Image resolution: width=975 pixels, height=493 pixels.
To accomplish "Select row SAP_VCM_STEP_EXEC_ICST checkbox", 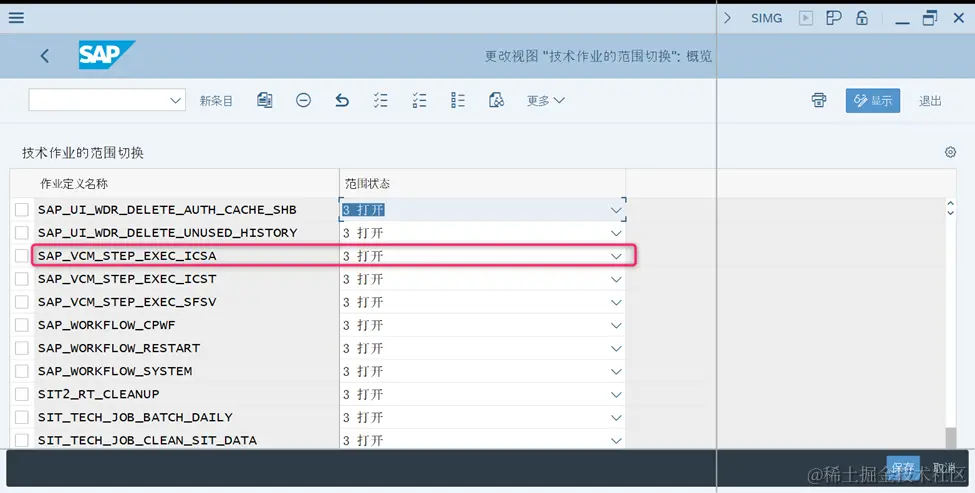I will point(22,279).
